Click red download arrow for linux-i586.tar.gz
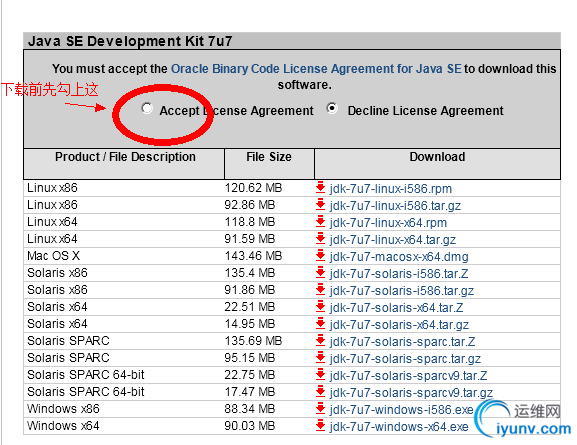This screenshot has width=577, height=445. tap(321, 204)
